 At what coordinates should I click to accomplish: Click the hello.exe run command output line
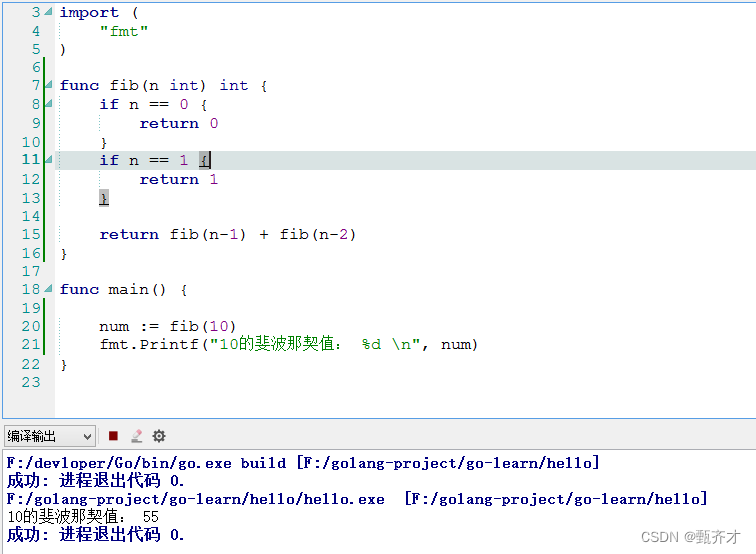point(357,499)
